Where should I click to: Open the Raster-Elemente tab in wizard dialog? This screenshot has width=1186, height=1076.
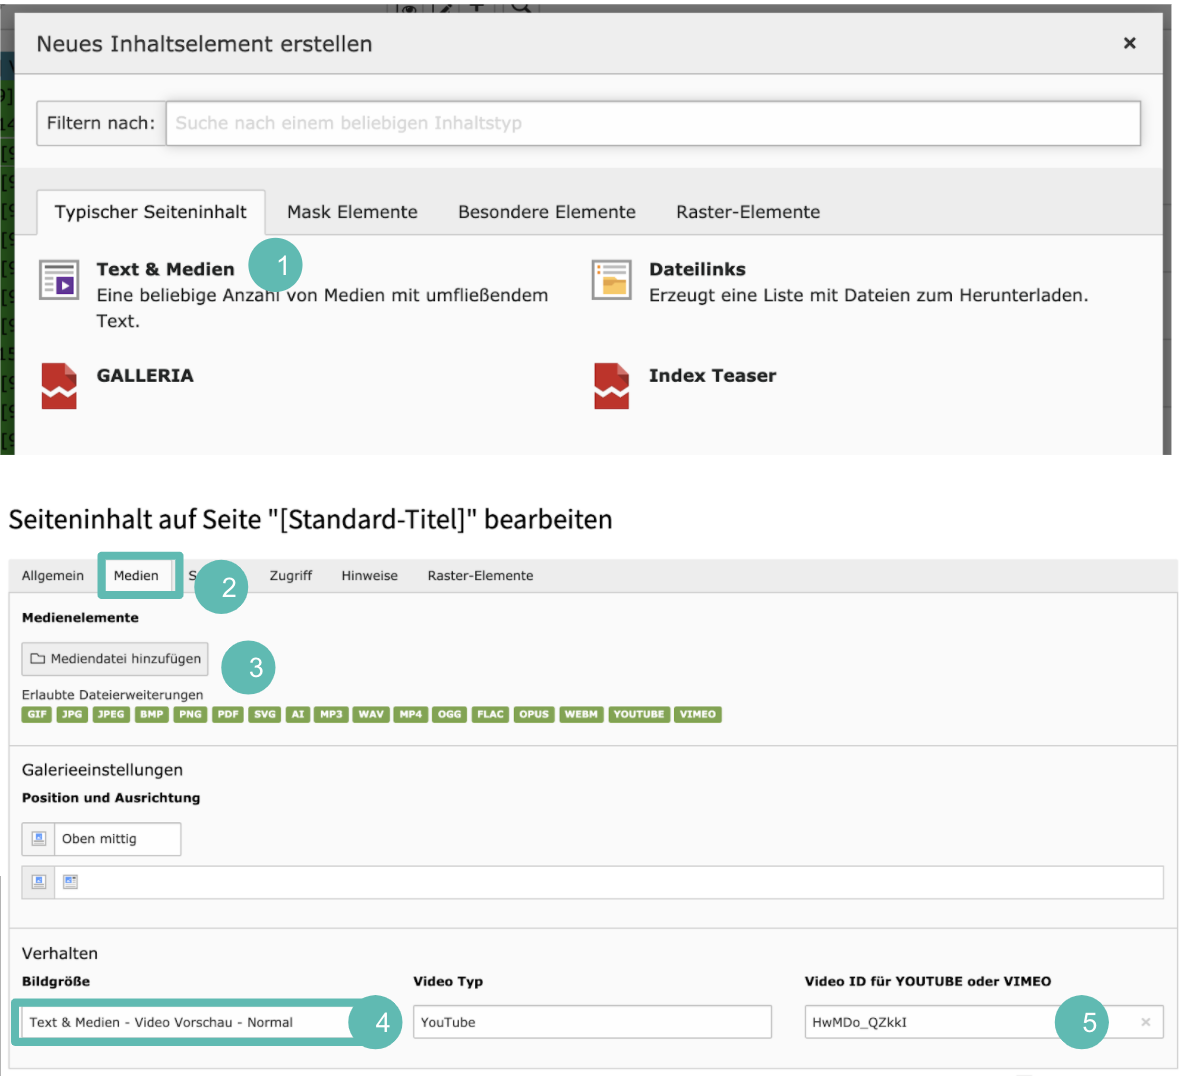click(x=748, y=212)
